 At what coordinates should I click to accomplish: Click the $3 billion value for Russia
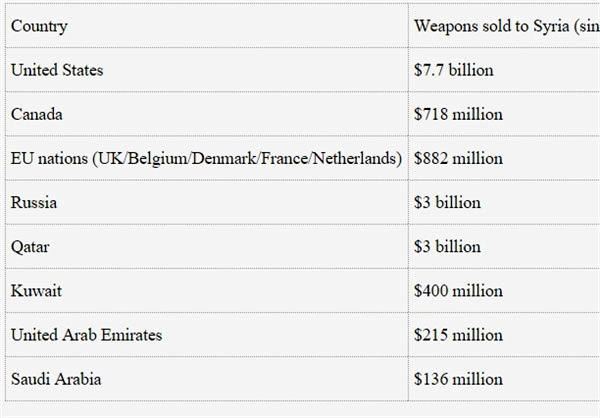pyautogui.click(x=447, y=203)
